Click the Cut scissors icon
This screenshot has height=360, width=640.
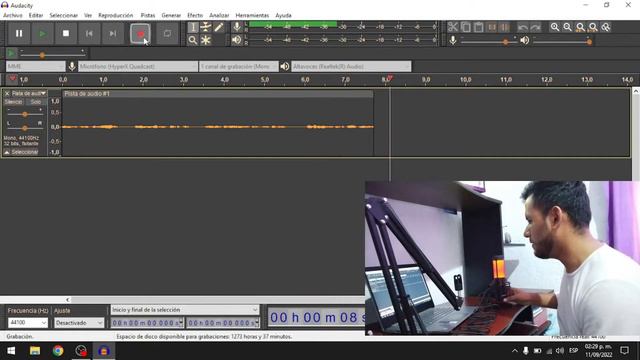(453, 27)
